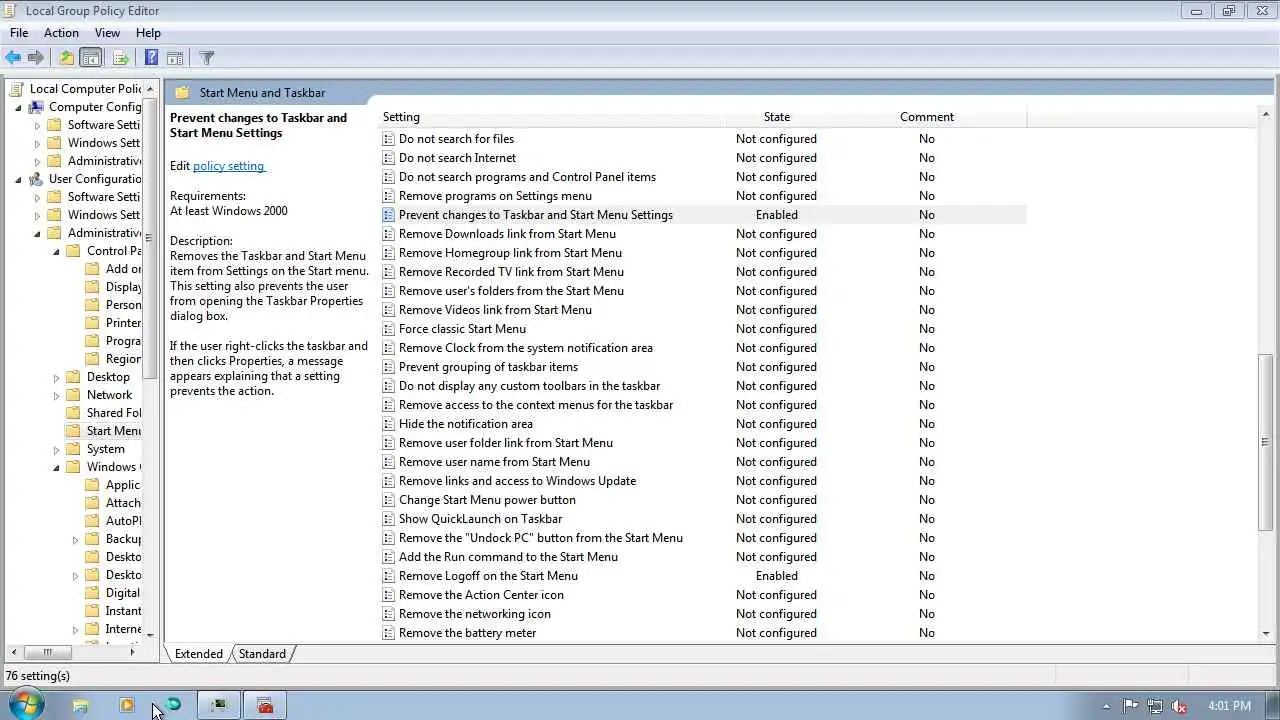This screenshot has width=1280, height=720.
Task: Click folder icon in Start Menu and Taskbar header
Action: 182,93
